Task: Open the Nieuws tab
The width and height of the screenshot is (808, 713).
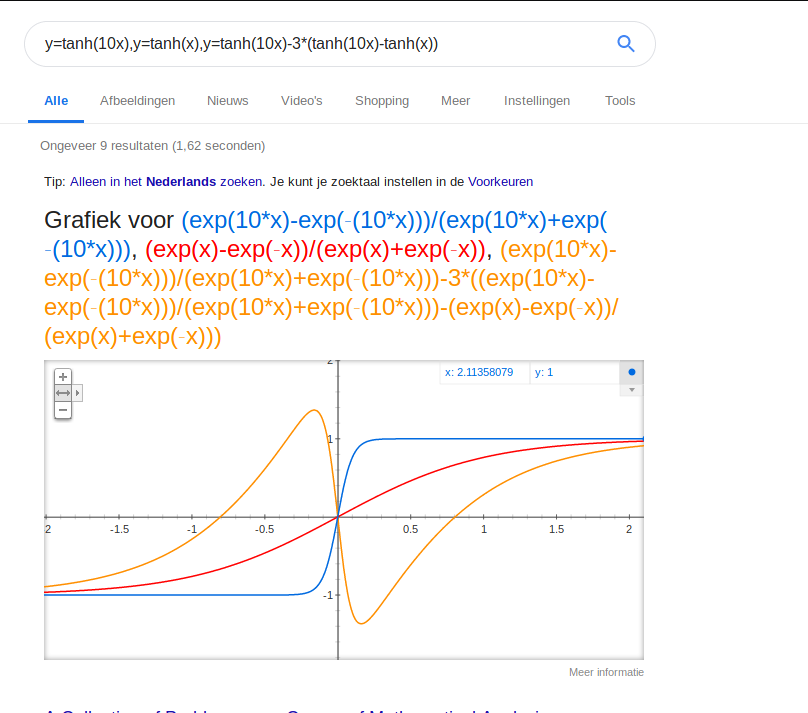Action: pos(228,101)
